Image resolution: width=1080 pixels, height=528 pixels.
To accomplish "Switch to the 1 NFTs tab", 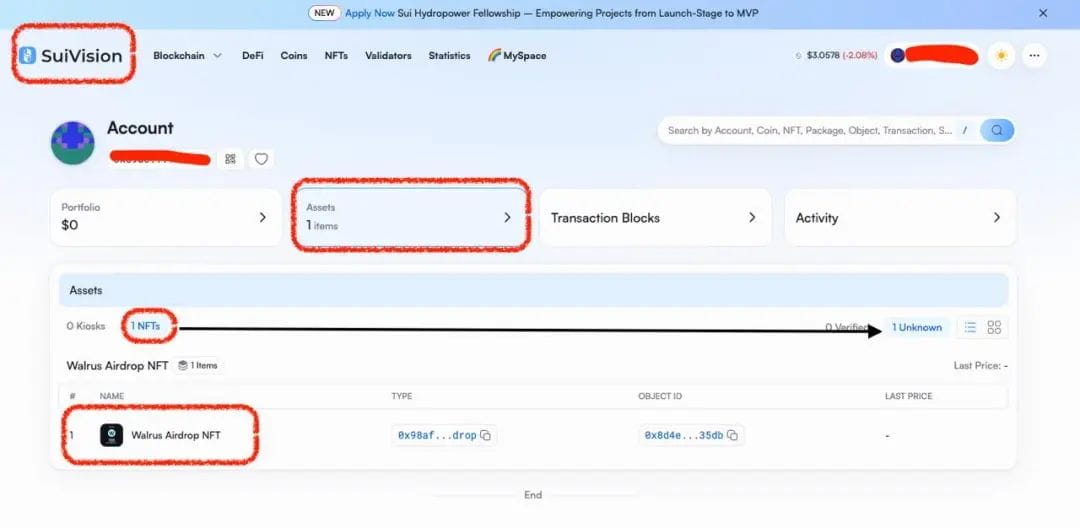I will pos(145,326).
